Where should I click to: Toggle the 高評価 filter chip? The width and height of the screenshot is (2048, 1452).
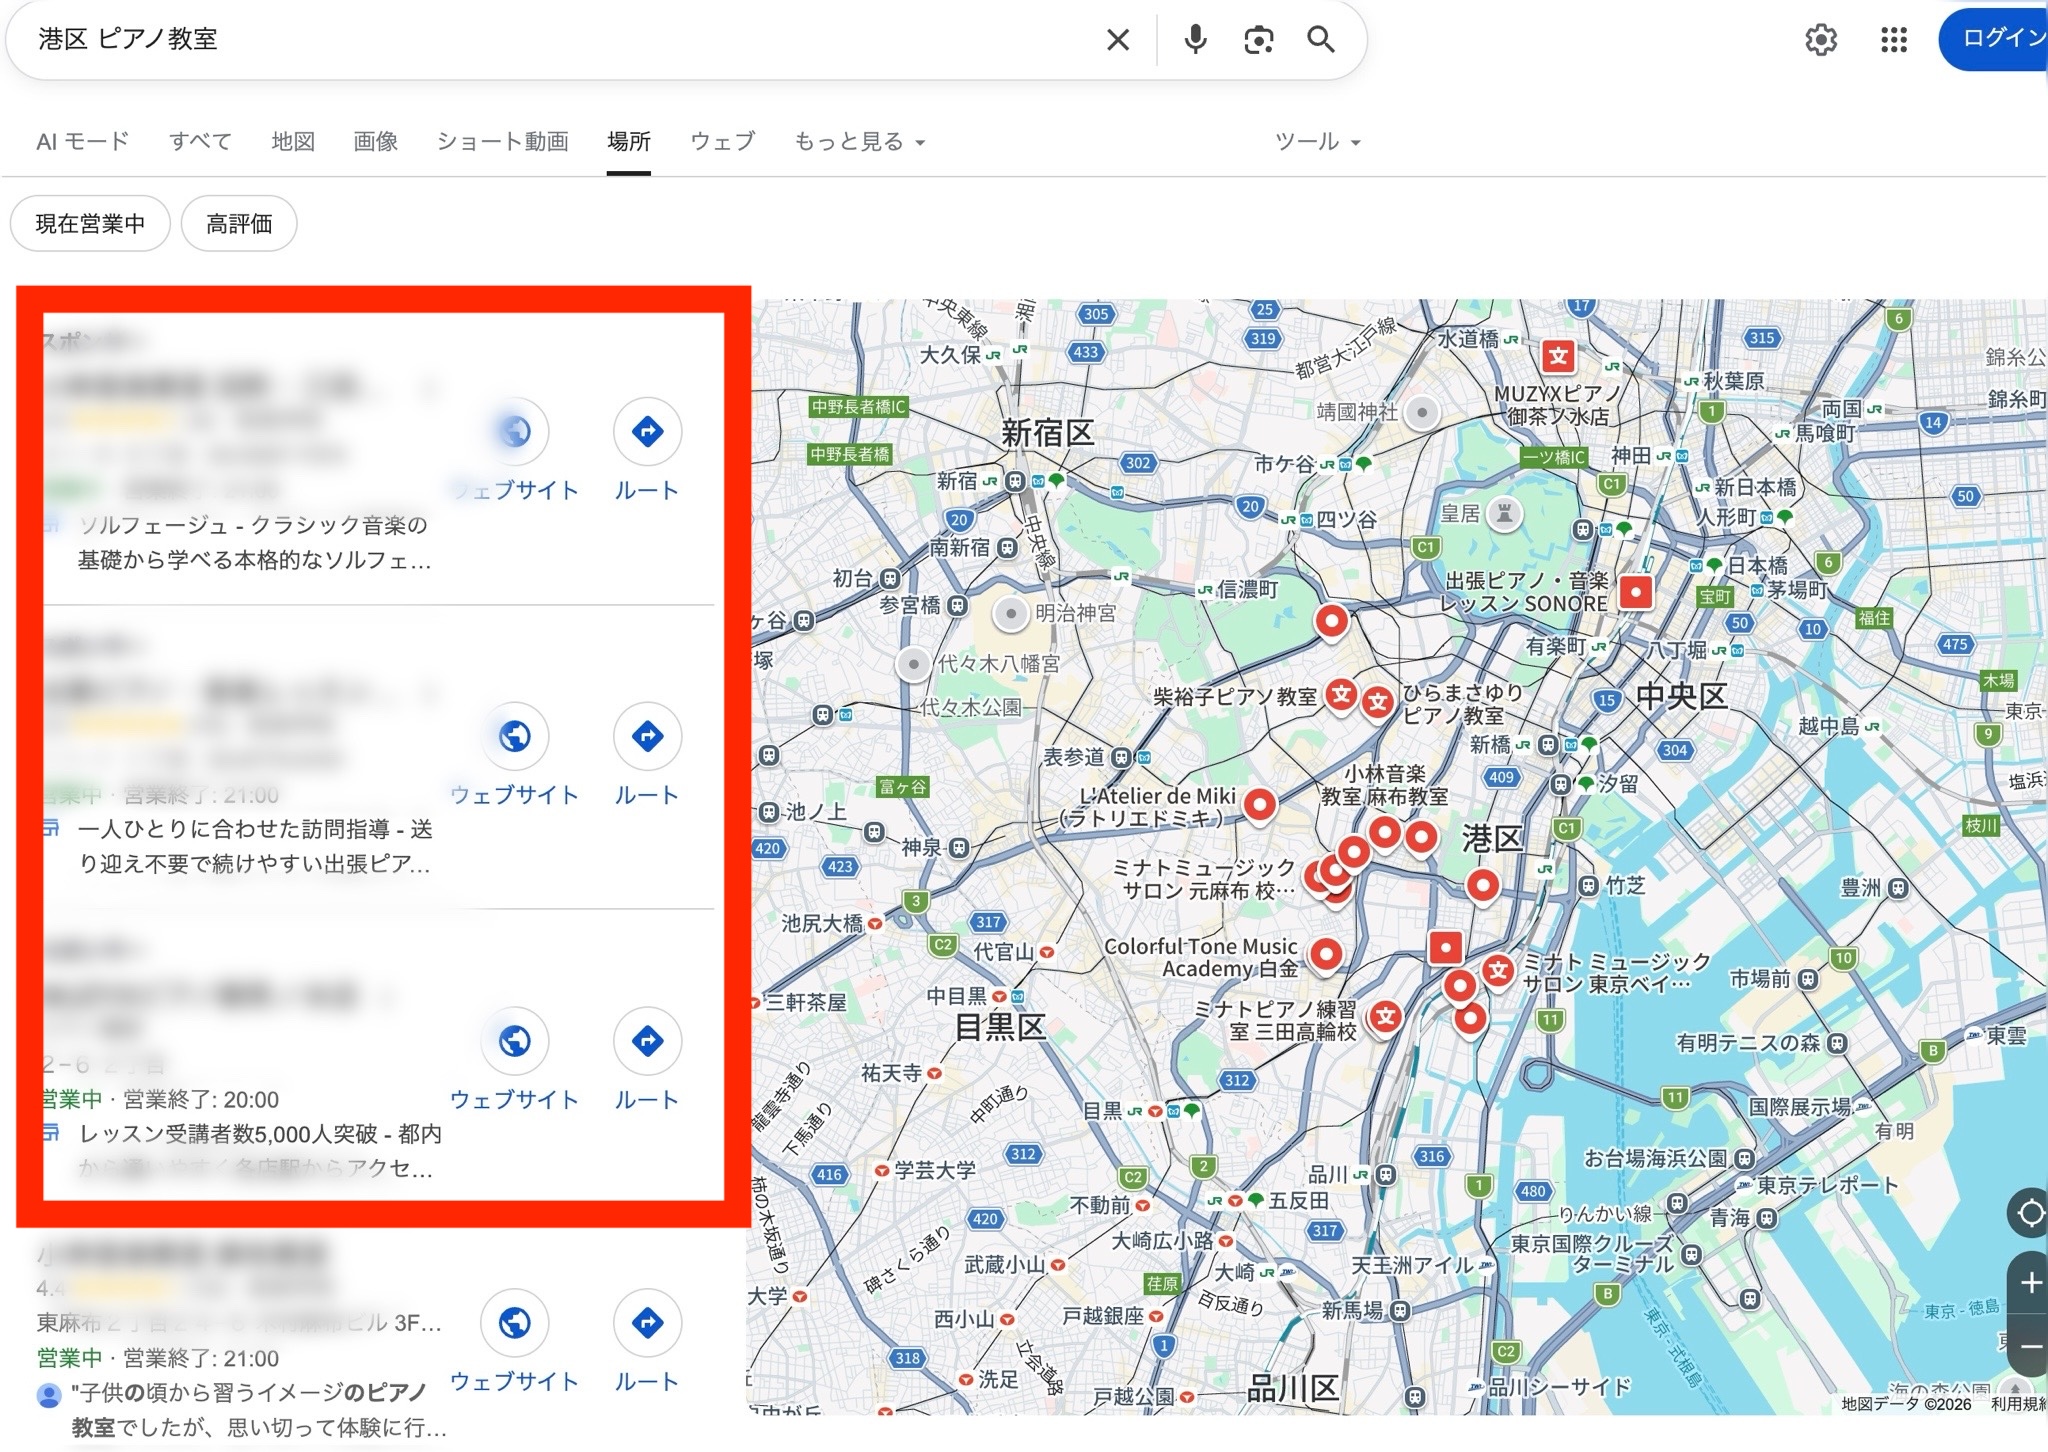click(239, 223)
